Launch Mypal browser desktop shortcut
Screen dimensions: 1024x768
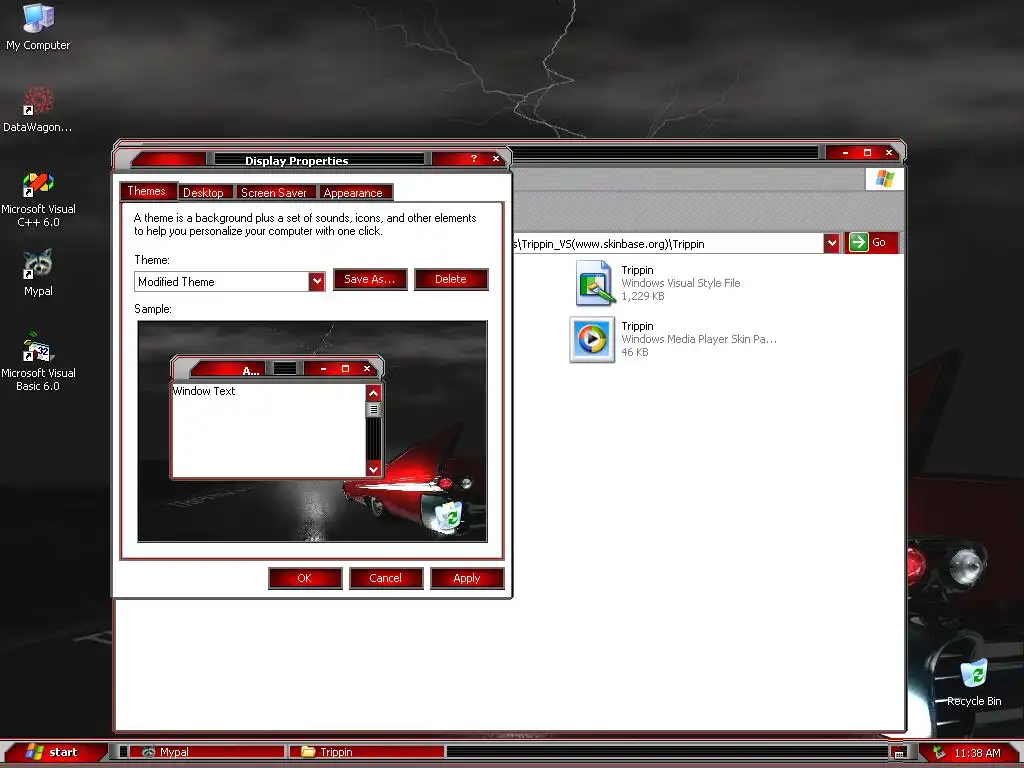pos(38,272)
